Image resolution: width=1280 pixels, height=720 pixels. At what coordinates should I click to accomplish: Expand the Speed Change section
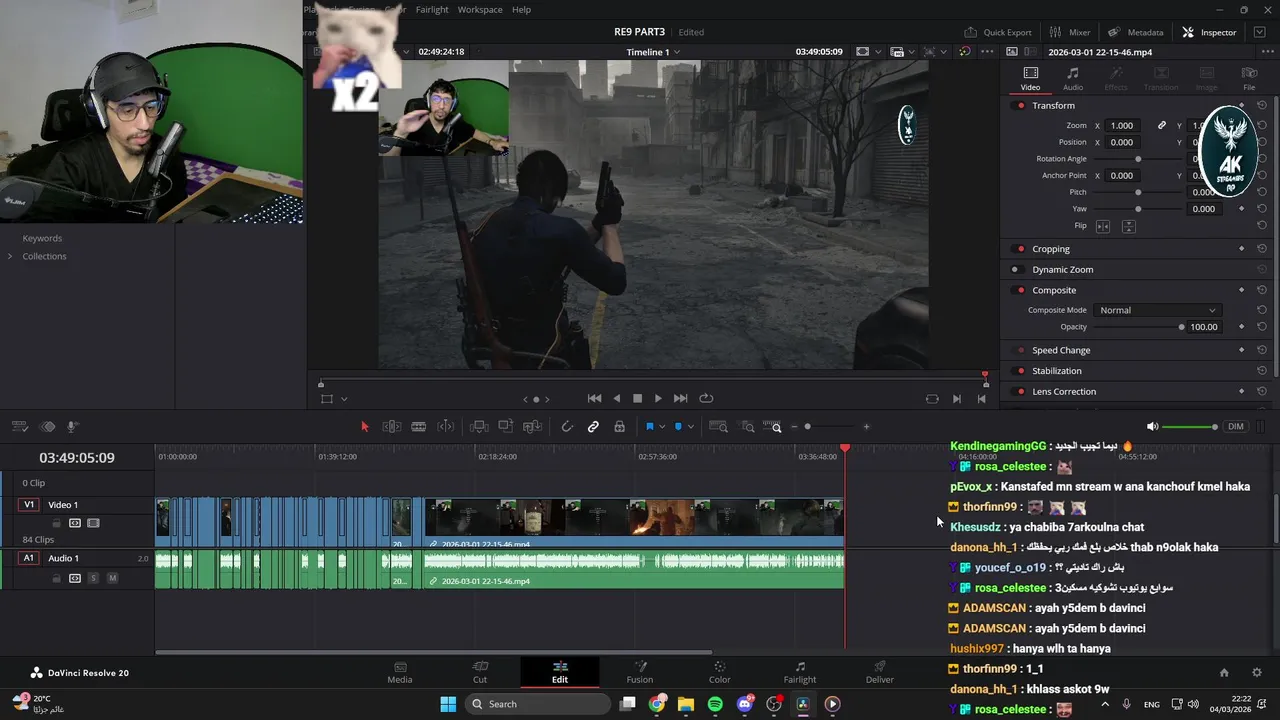[1061, 351]
